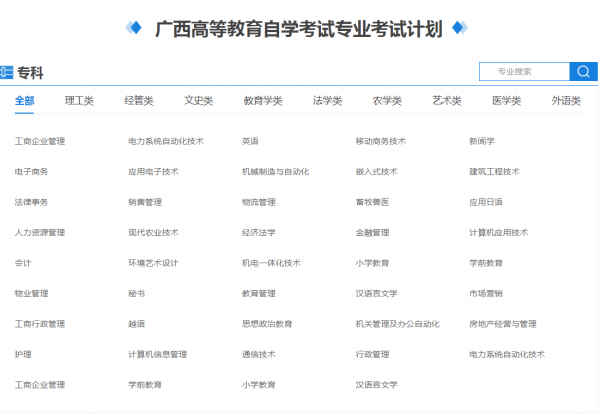
Task: Switch to the 农学类 tab
Action: [387, 101]
